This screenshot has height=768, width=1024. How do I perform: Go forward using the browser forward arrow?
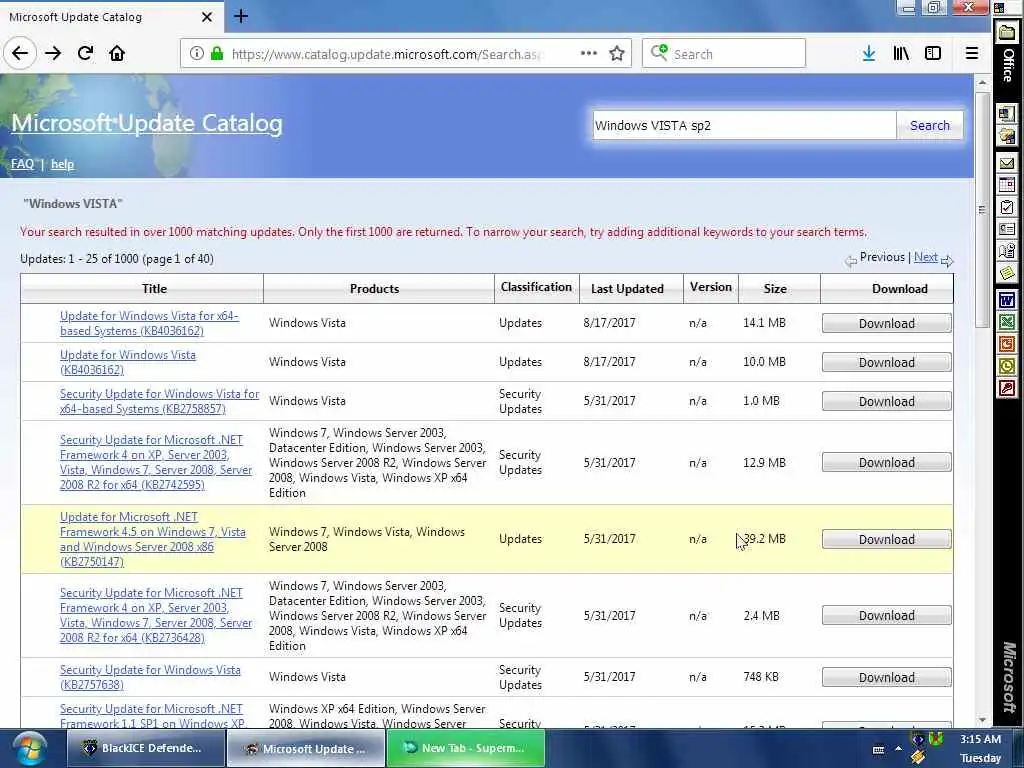pos(53,54)
